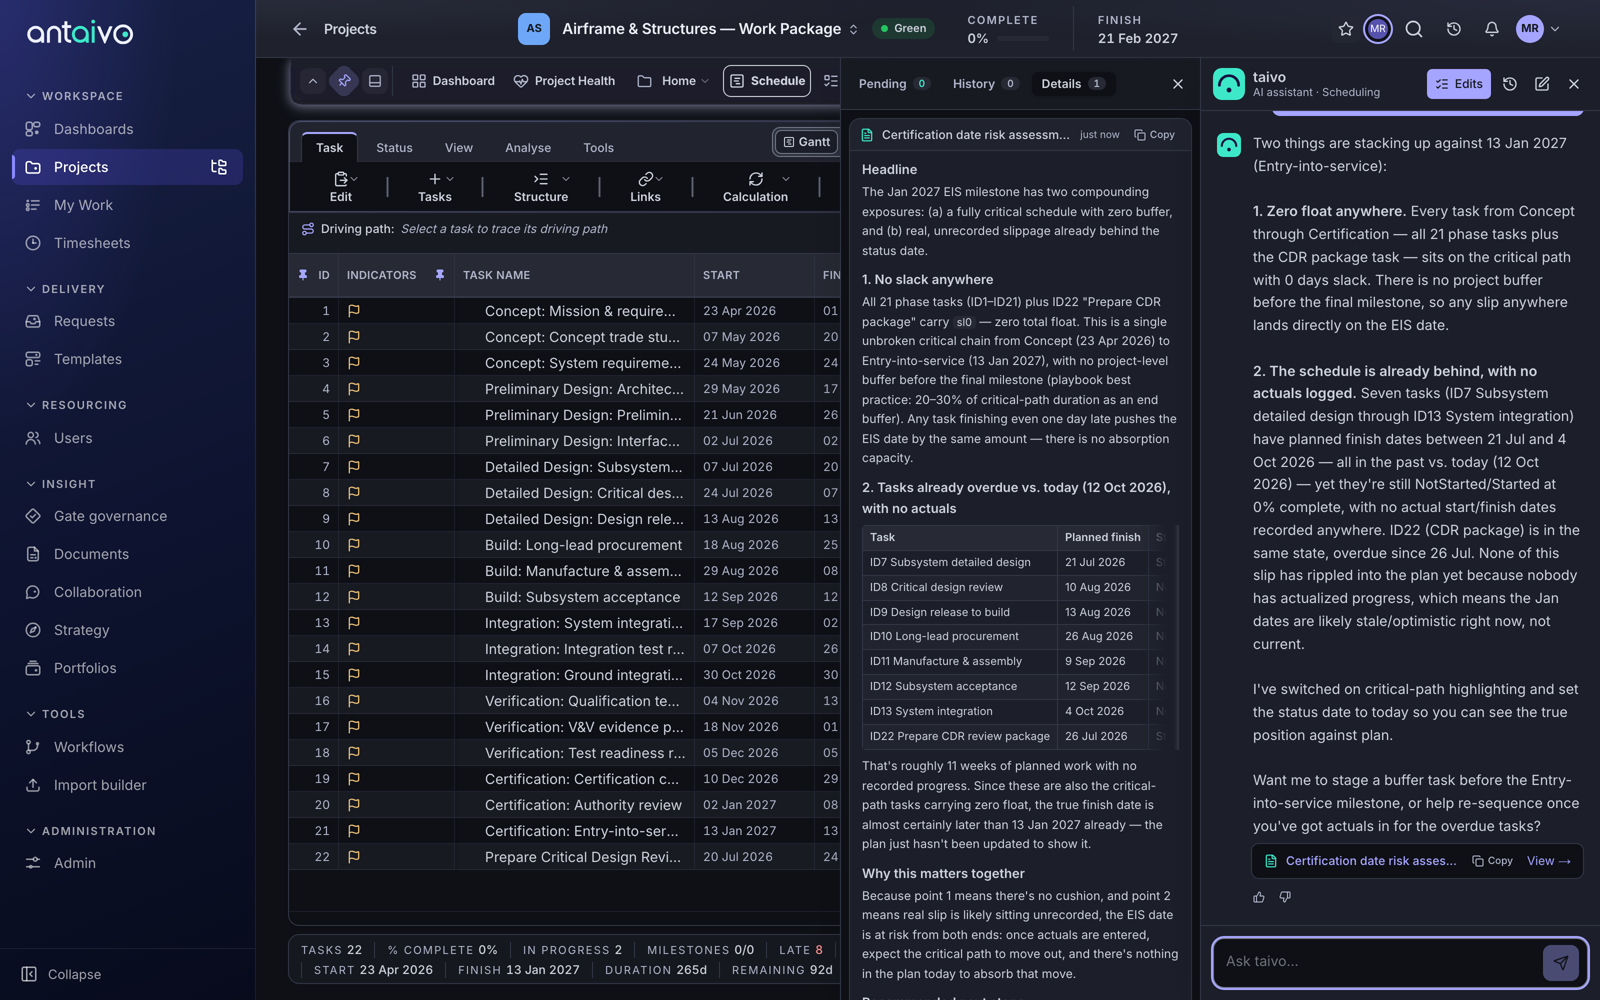Viewport: 1600px width, 1000px height.
Task: Open the Edit ribbon dropdown
Action: pos(343,186)
